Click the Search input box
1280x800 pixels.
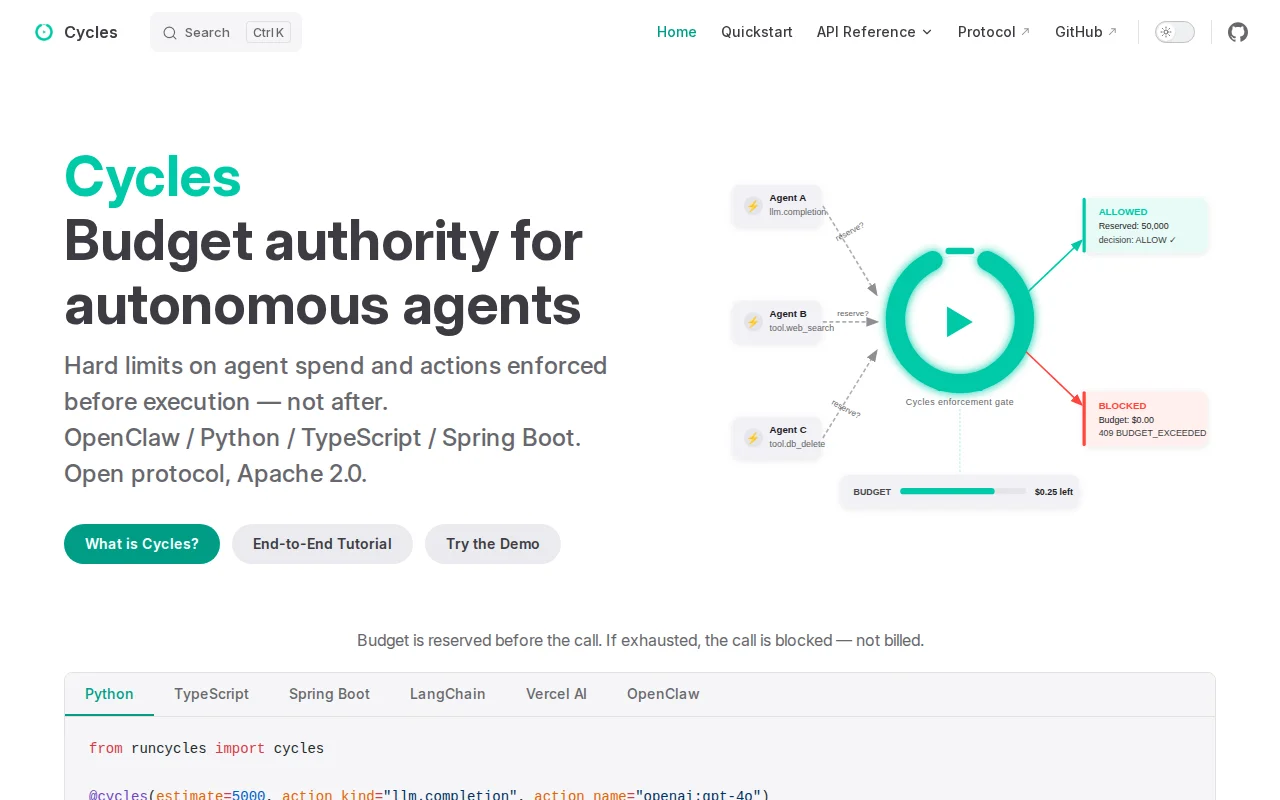coord(226,32)
